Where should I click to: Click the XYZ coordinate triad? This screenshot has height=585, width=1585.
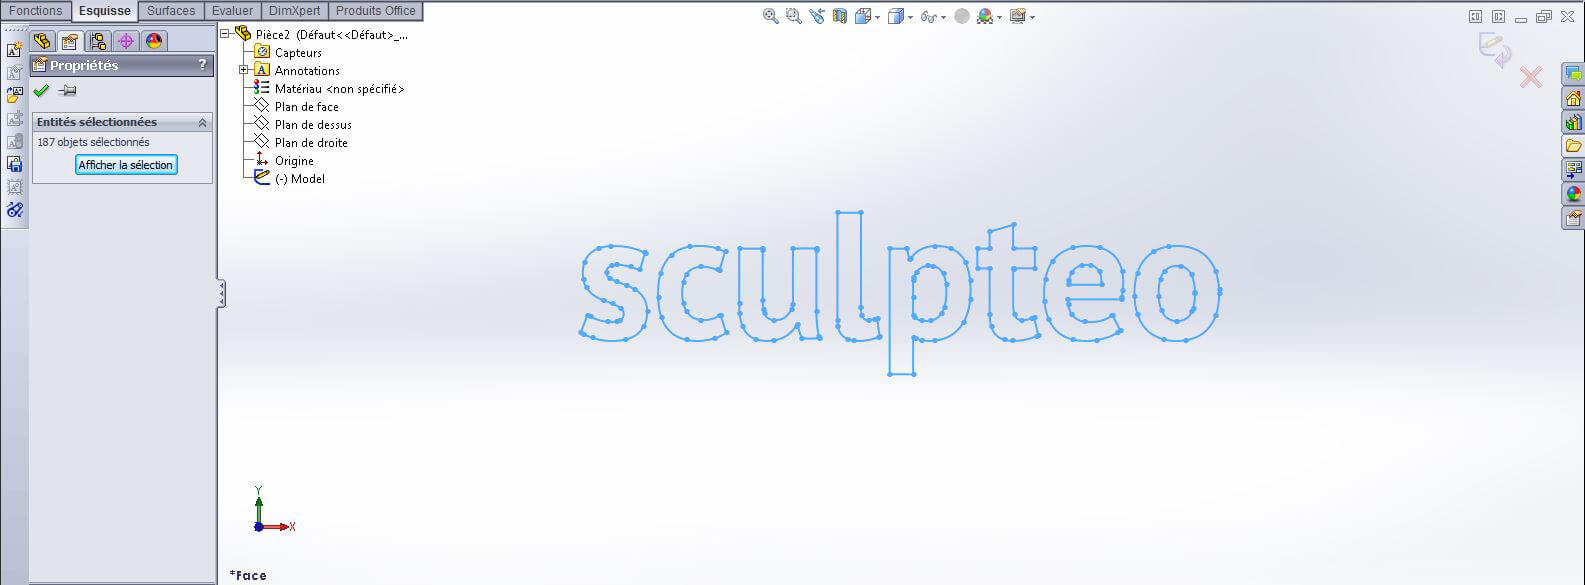(272, 510)
